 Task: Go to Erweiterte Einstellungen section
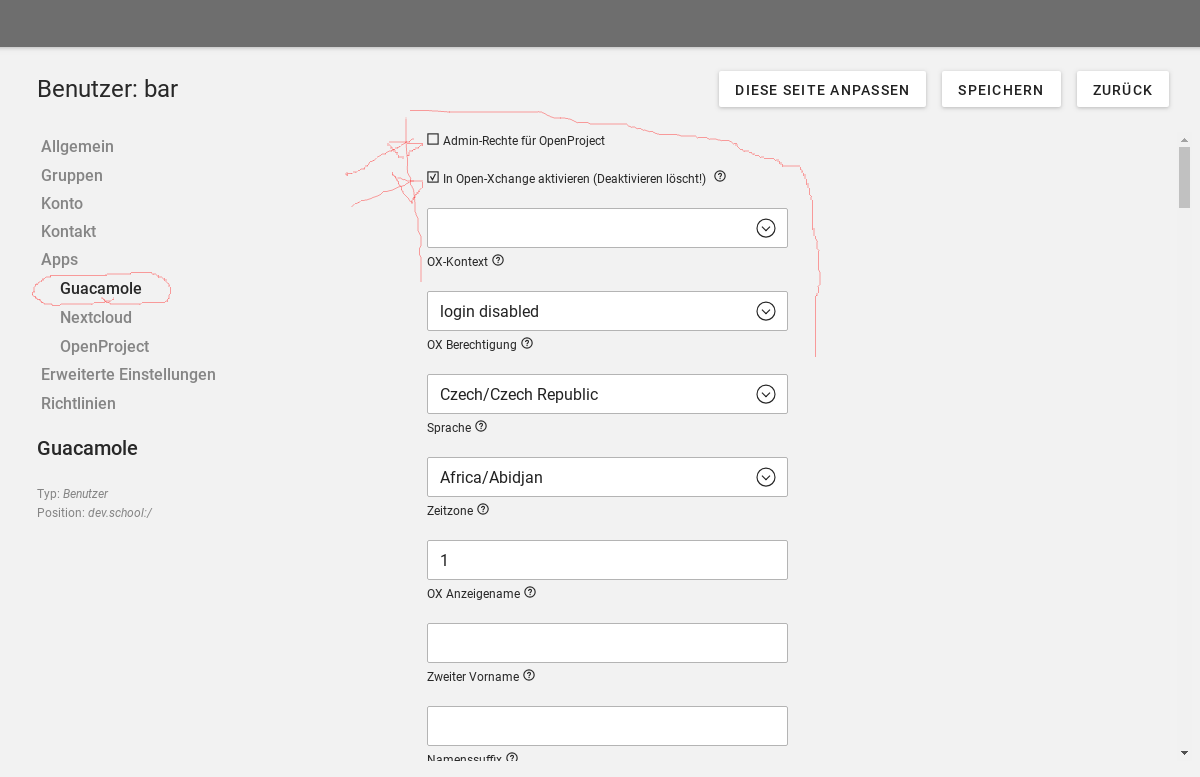128,374
